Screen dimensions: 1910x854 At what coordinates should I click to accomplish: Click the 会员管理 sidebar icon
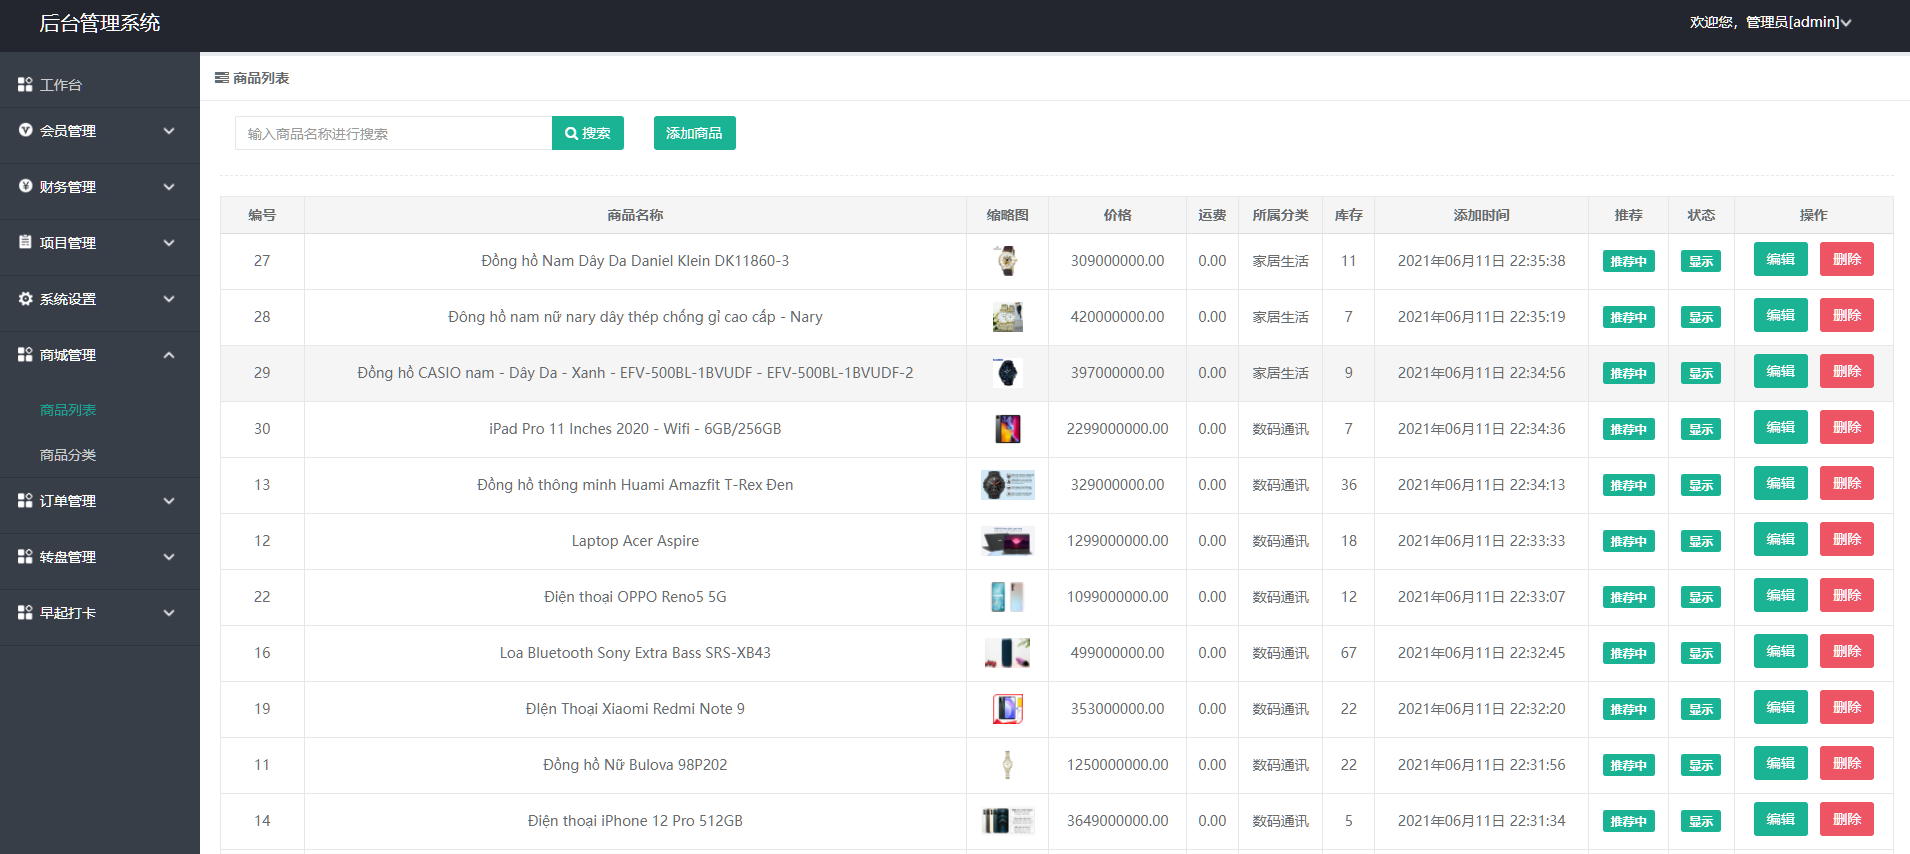coord(25,131)
